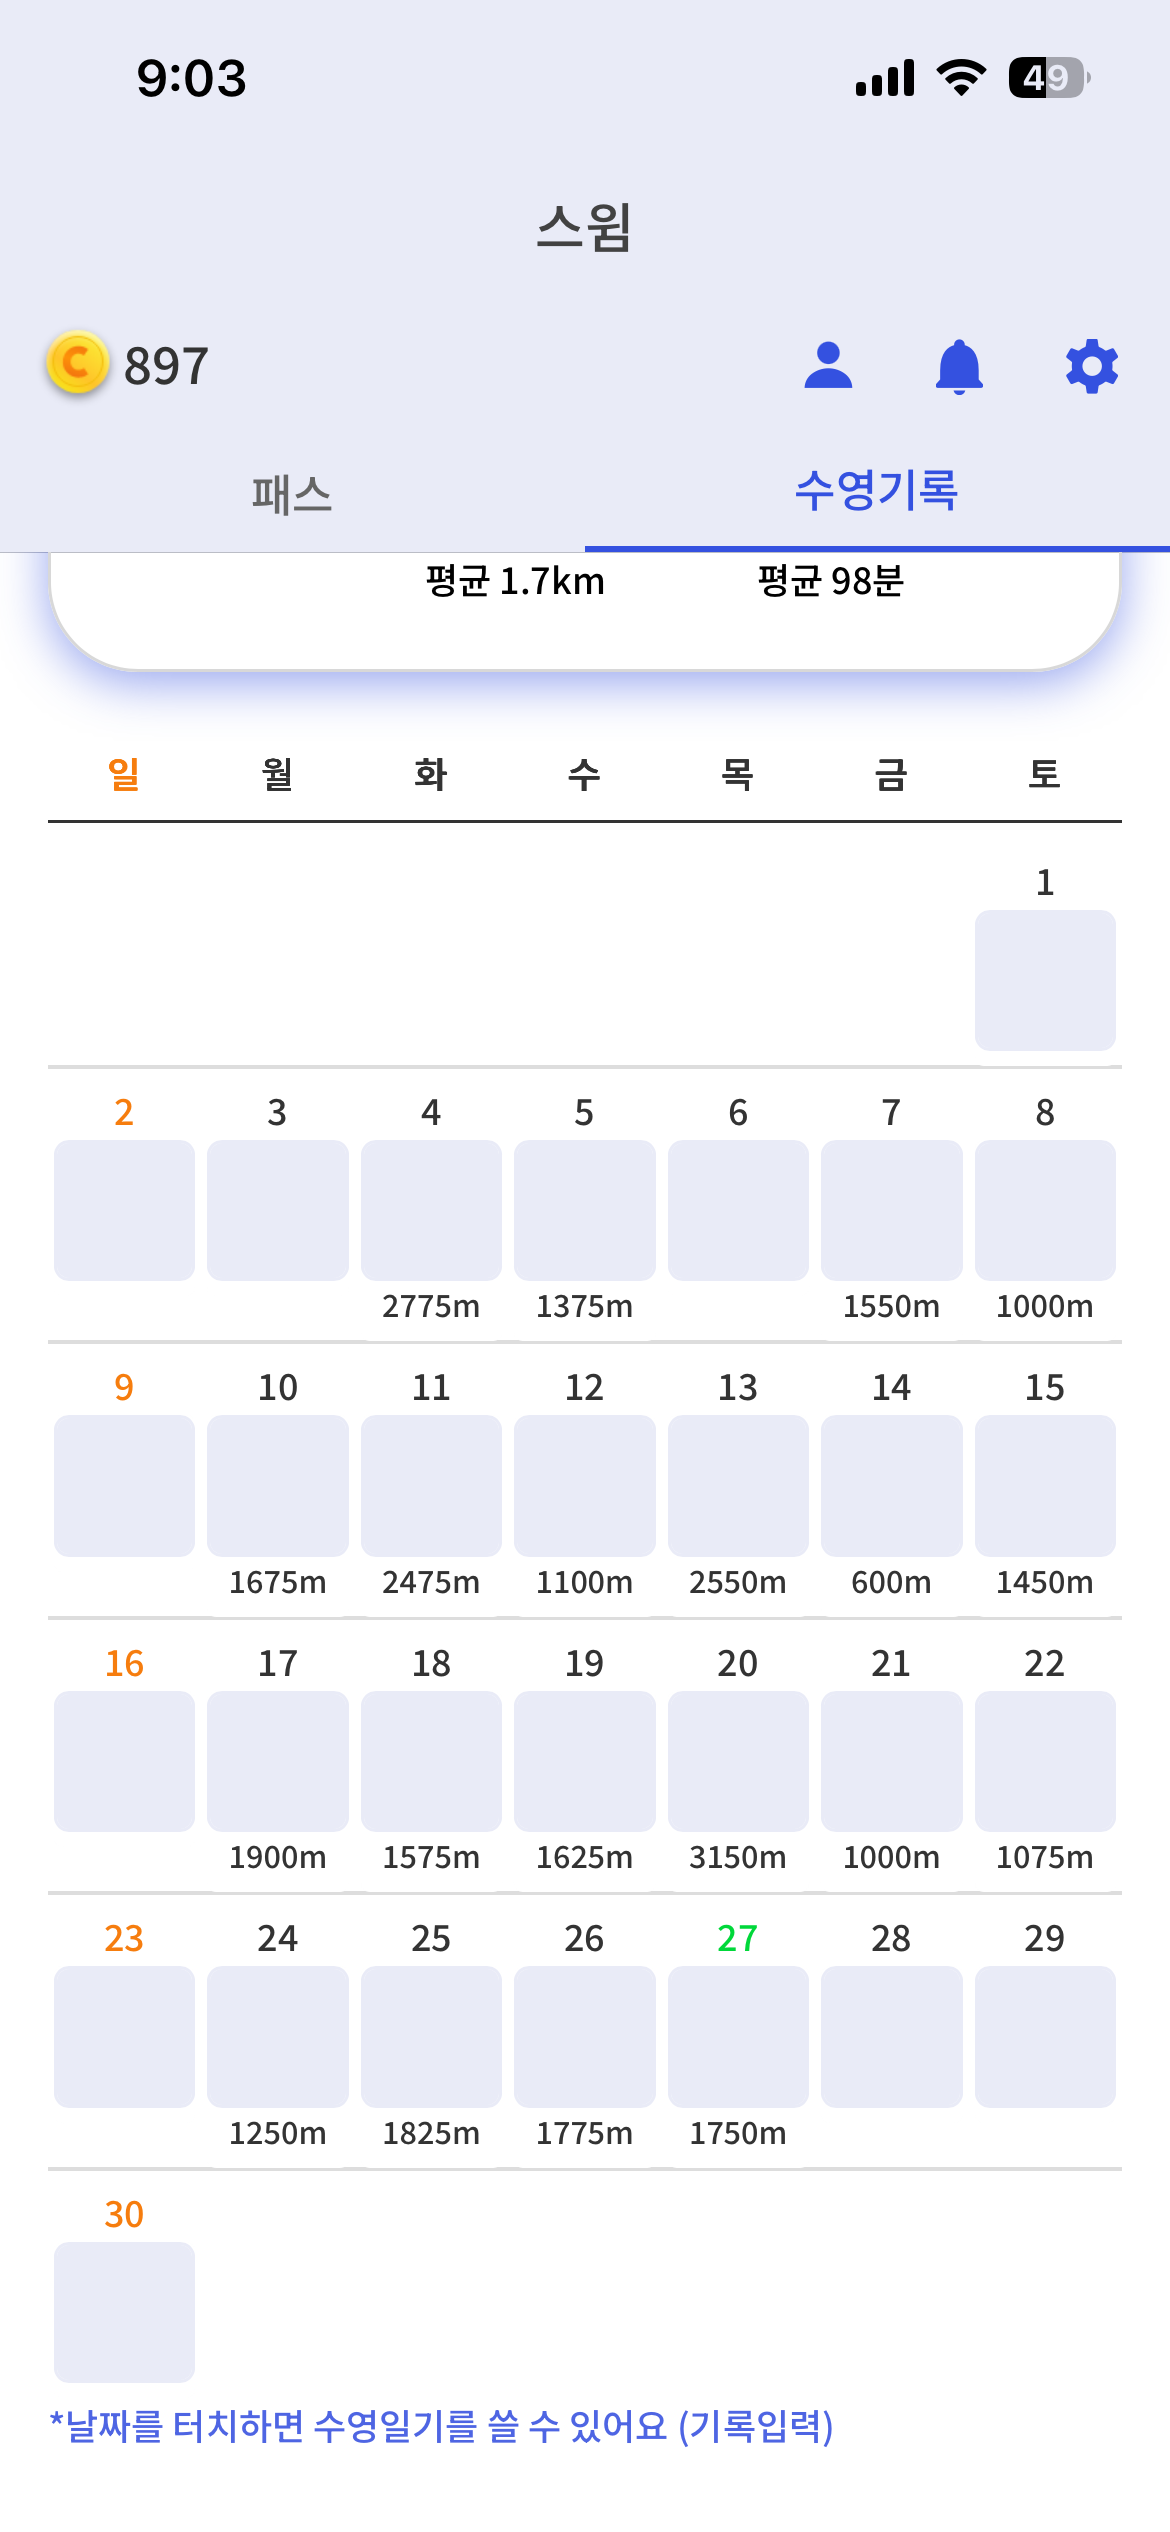Image resolution: width=1170 pixels, height=2532 pixels.
Task: Select day 11 cell with 2475m
Action: click(x=431, y=1485)
